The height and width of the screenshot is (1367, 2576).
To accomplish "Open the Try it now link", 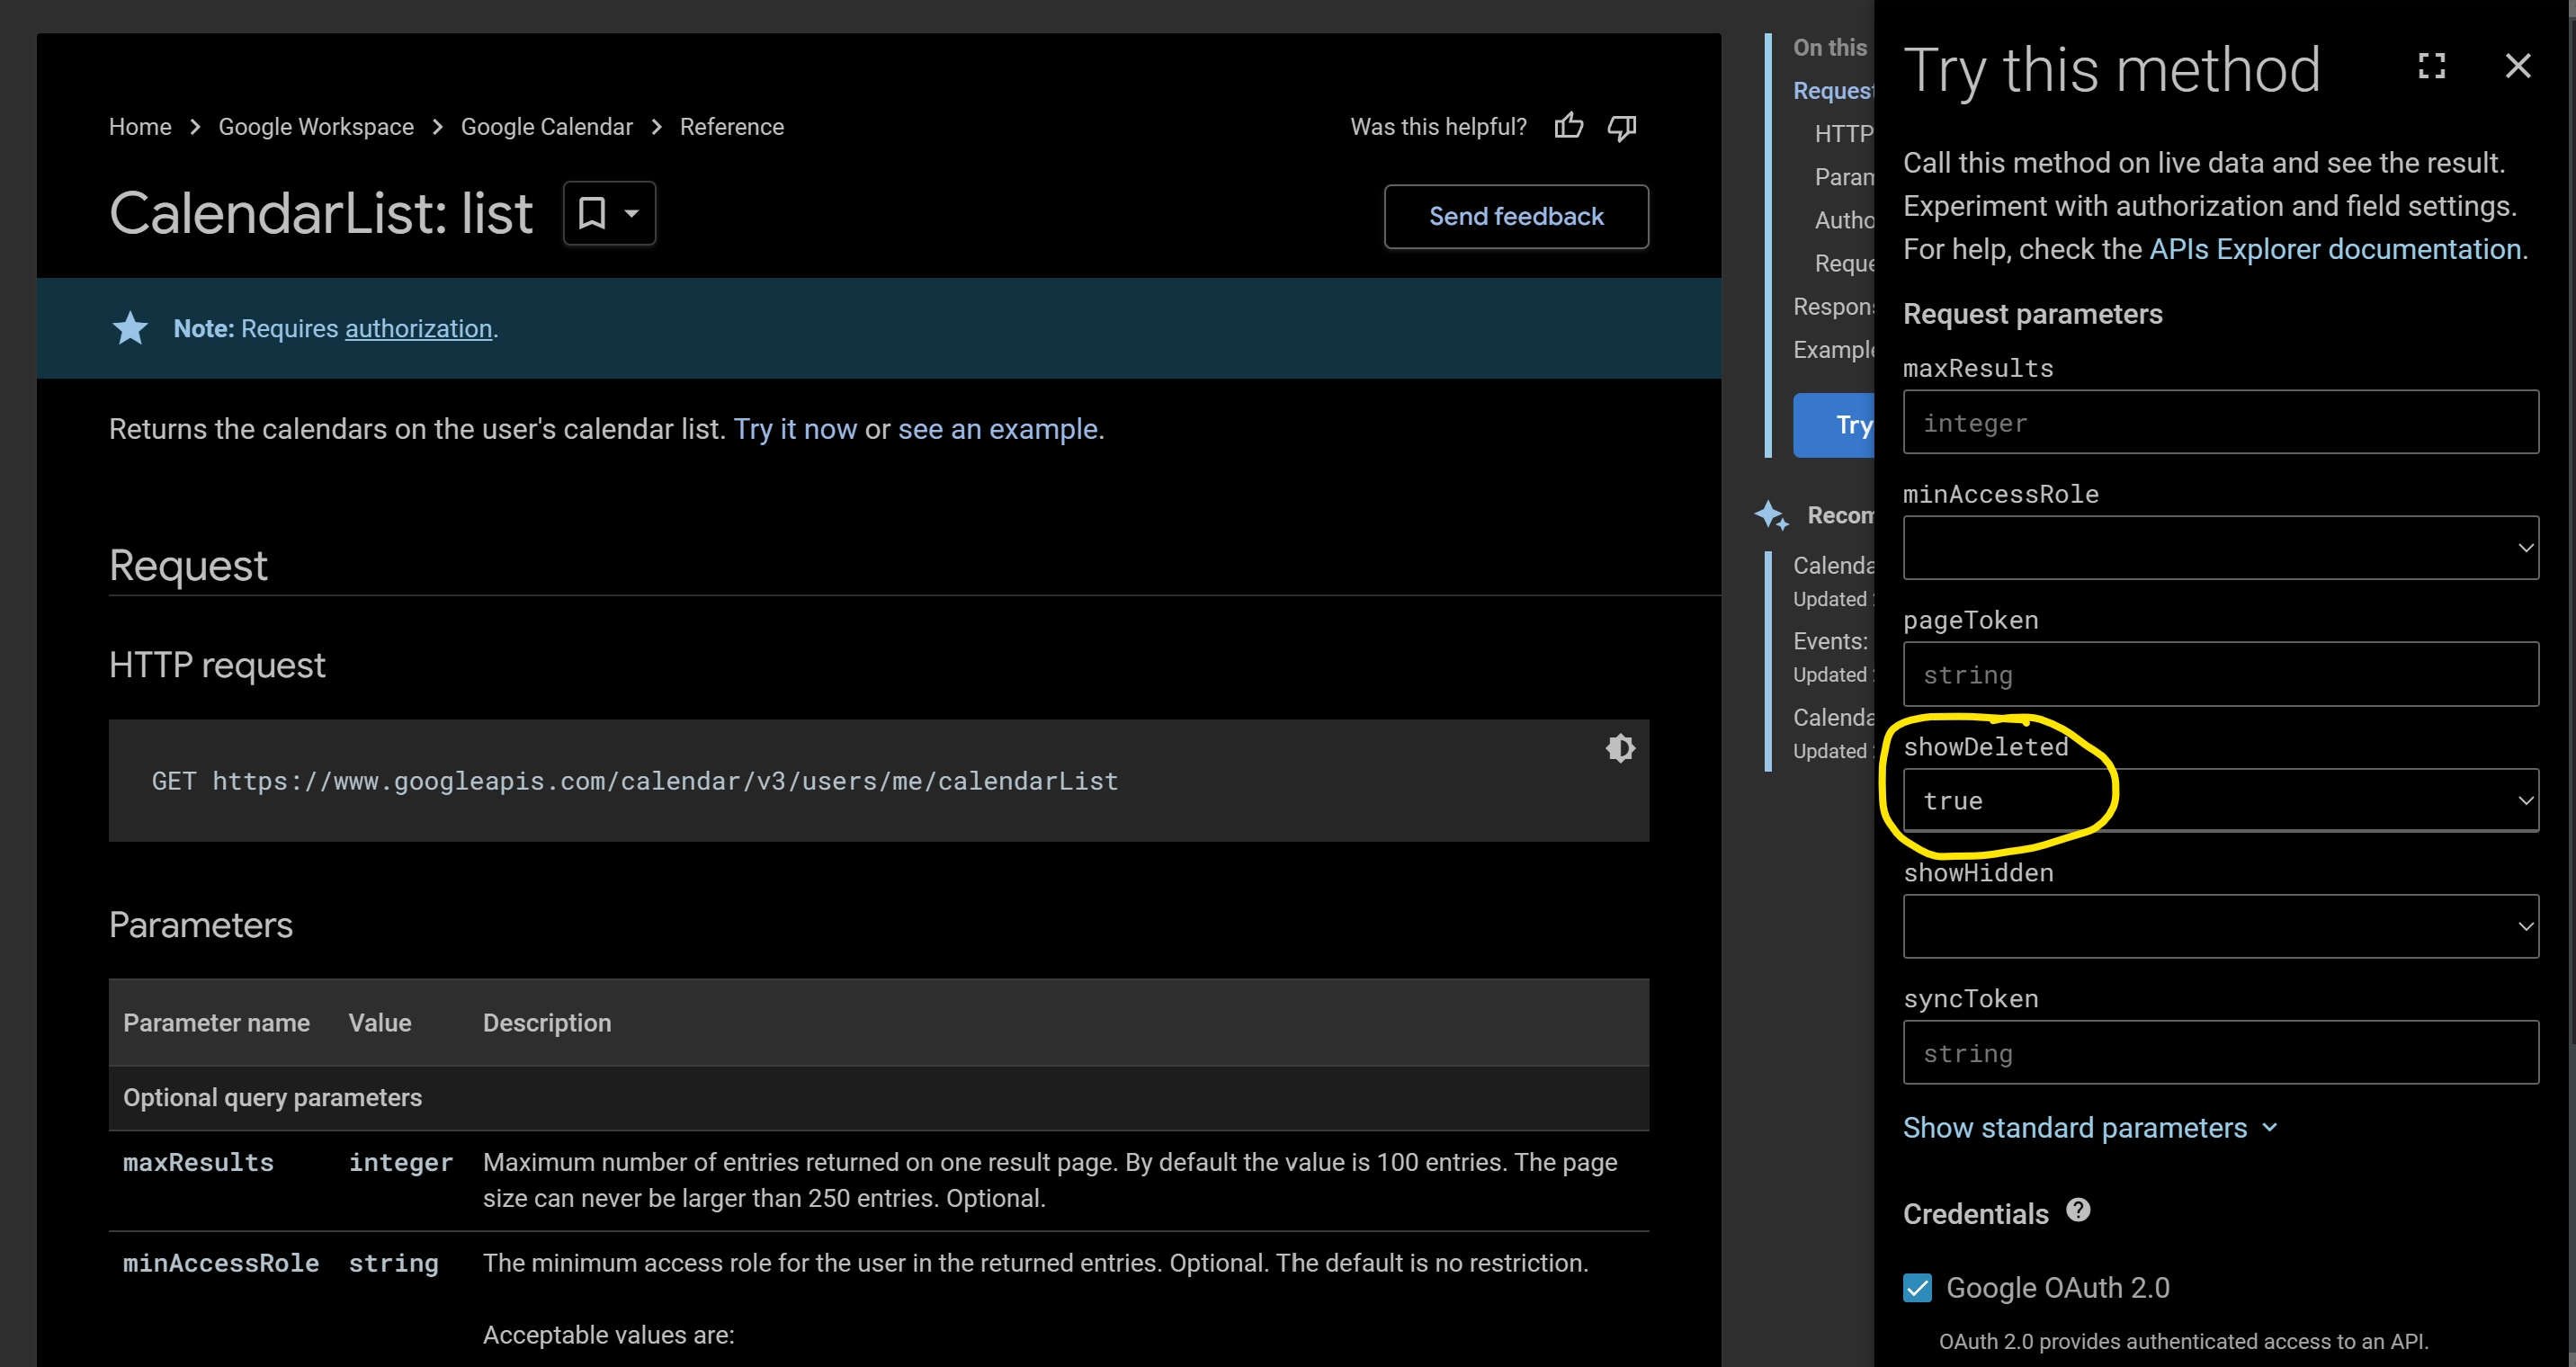I will tap(795, 428).
